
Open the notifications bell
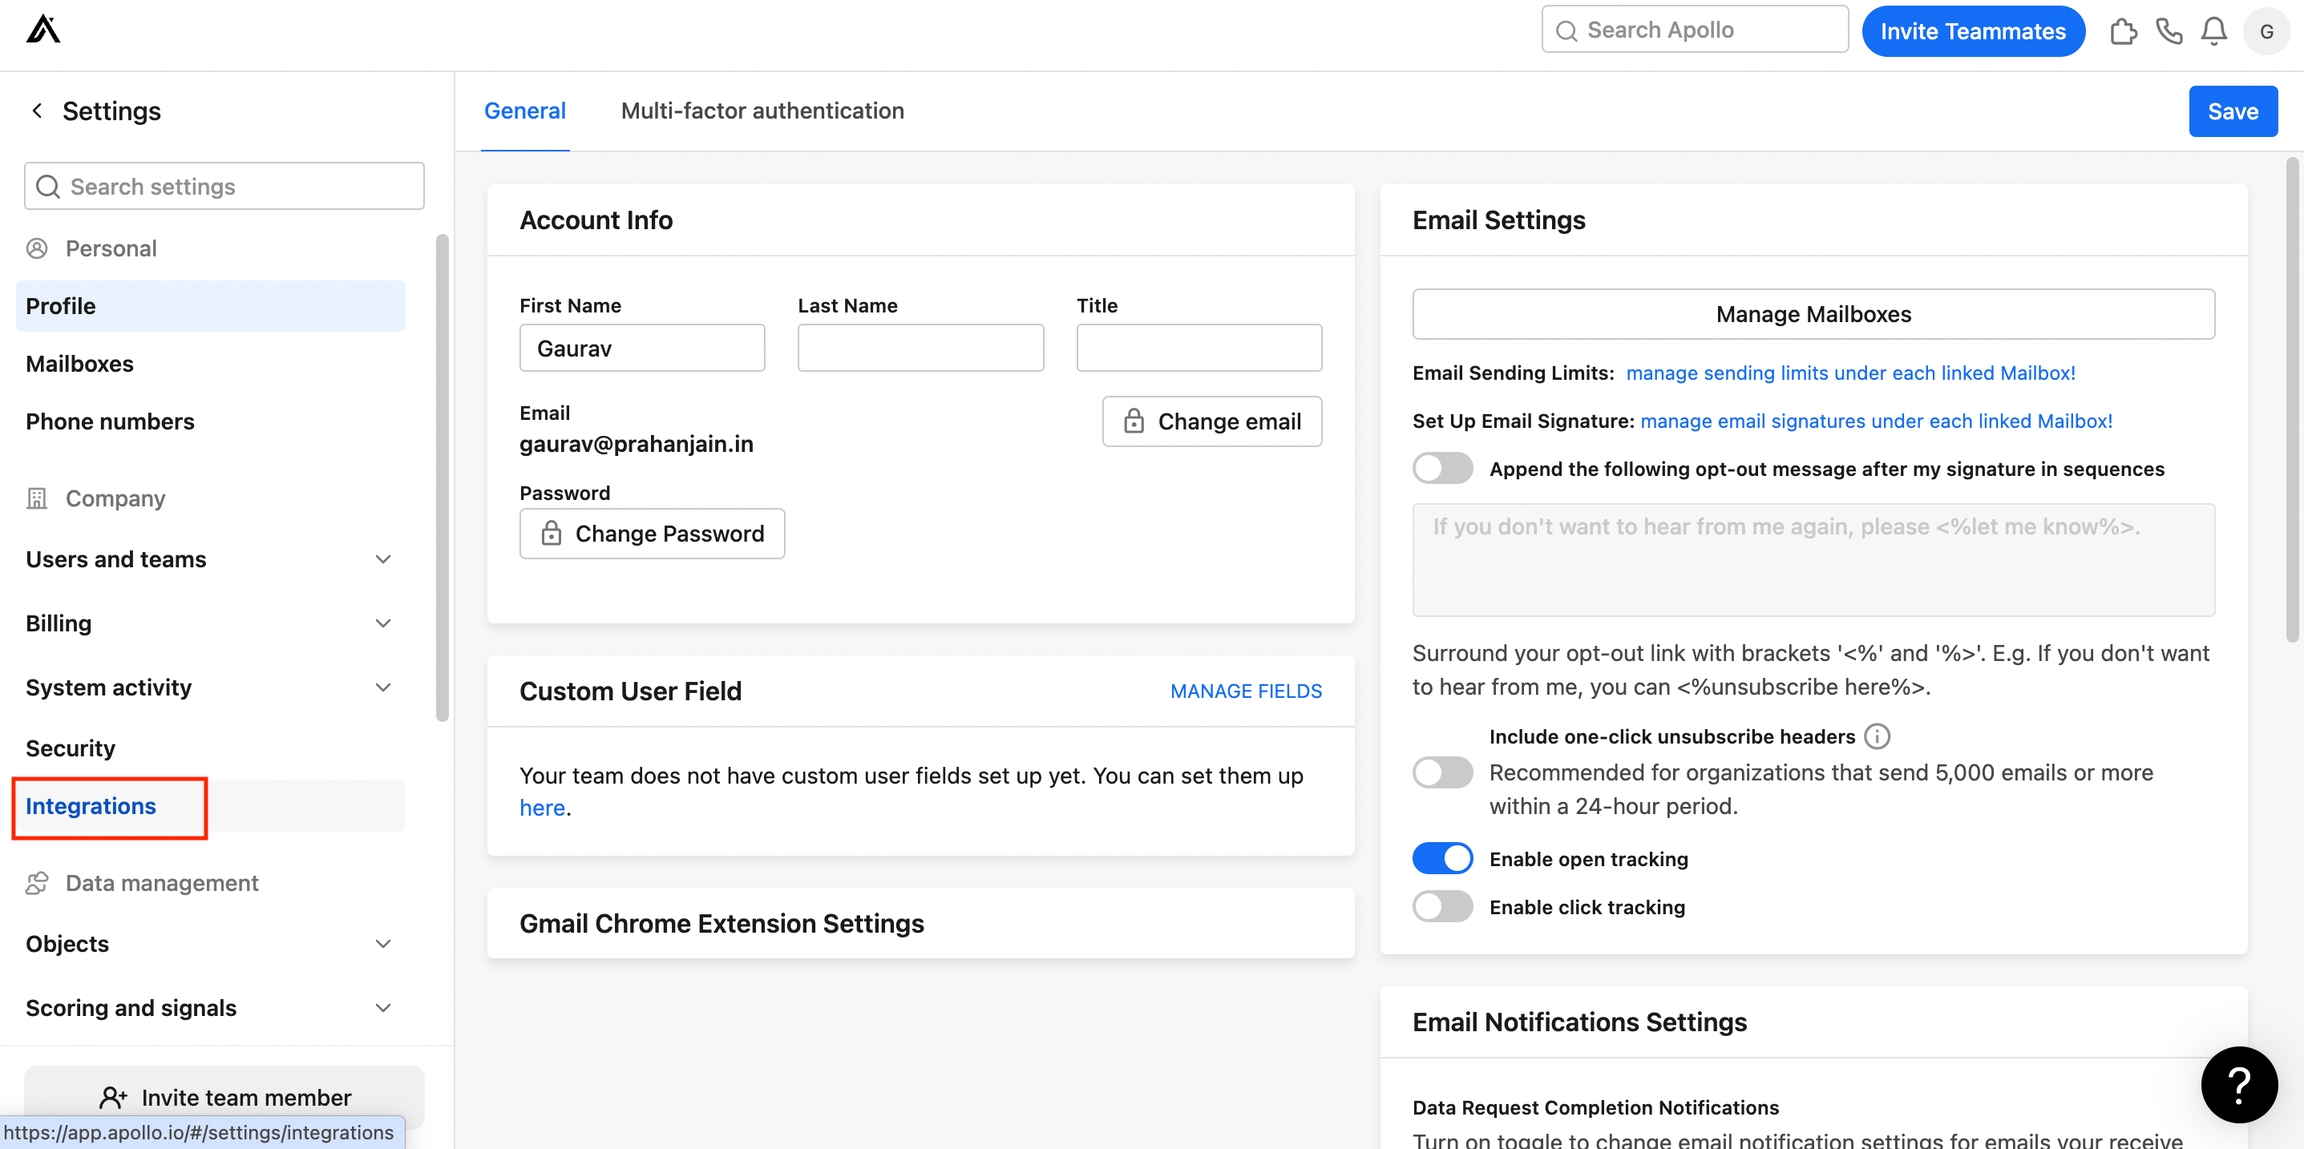[x=2214, y=31]
